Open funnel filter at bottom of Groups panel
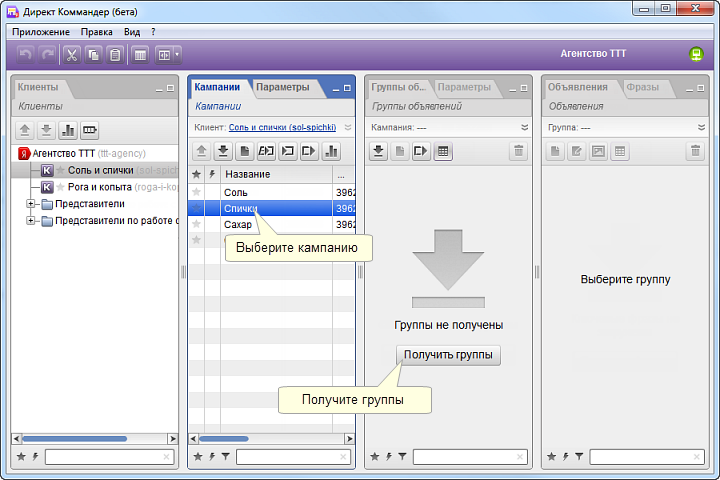The width and height of the screenshot is (720, 480). 402,457
